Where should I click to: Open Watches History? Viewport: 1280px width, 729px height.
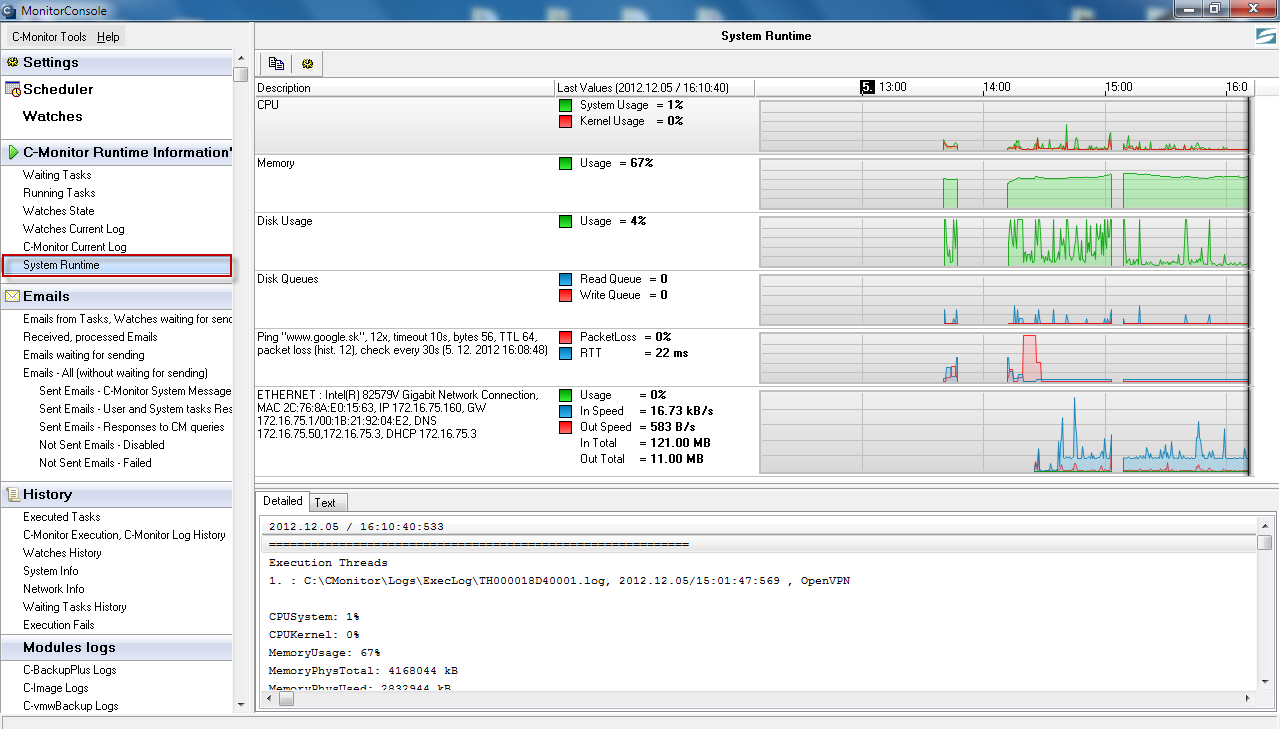tap(62, 553)
